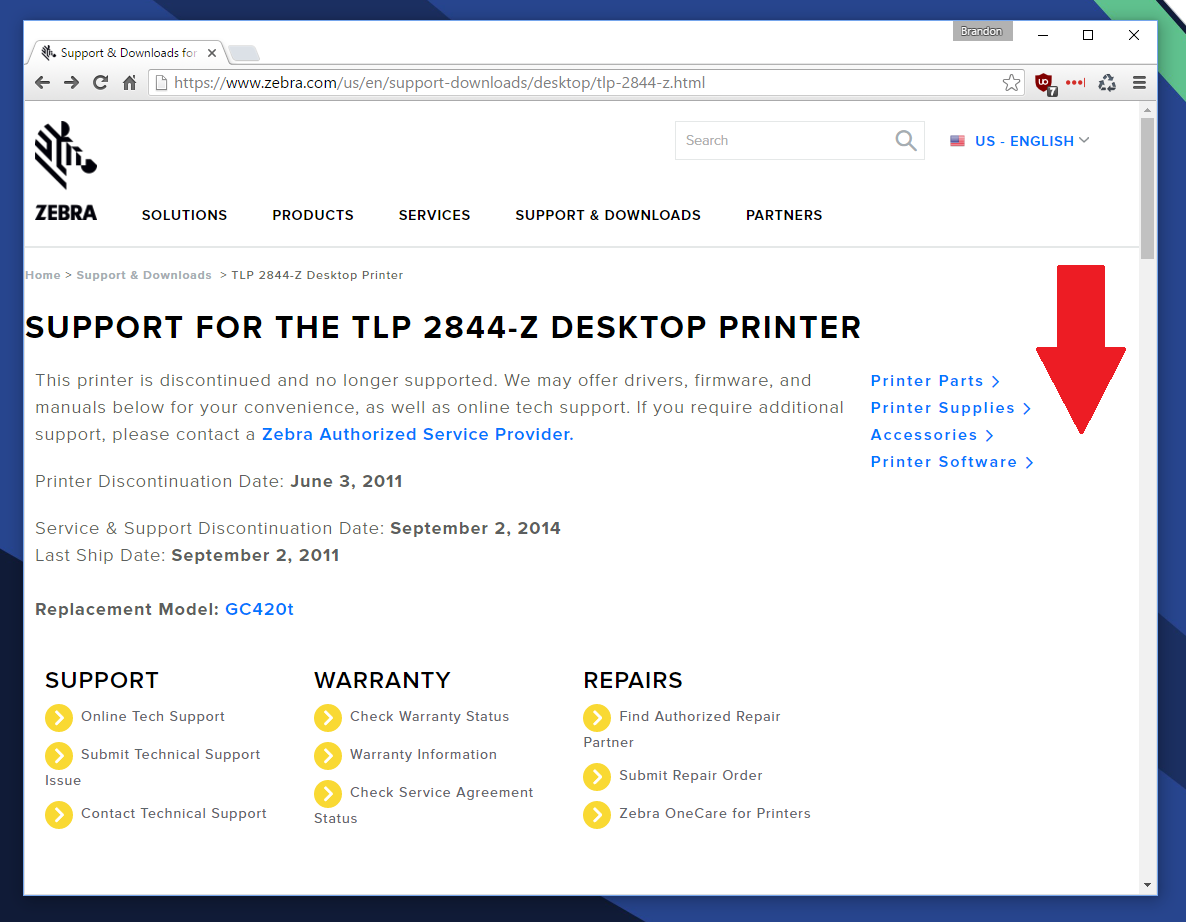Click yellow arrow beside Check Service Agreement
This screenshot has width=1186, height=922.
[328, 793]
